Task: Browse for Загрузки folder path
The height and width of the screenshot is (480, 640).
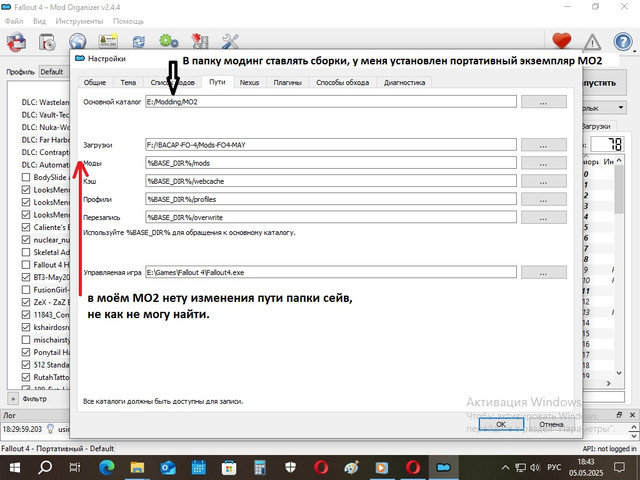Action: pos(544,144)
